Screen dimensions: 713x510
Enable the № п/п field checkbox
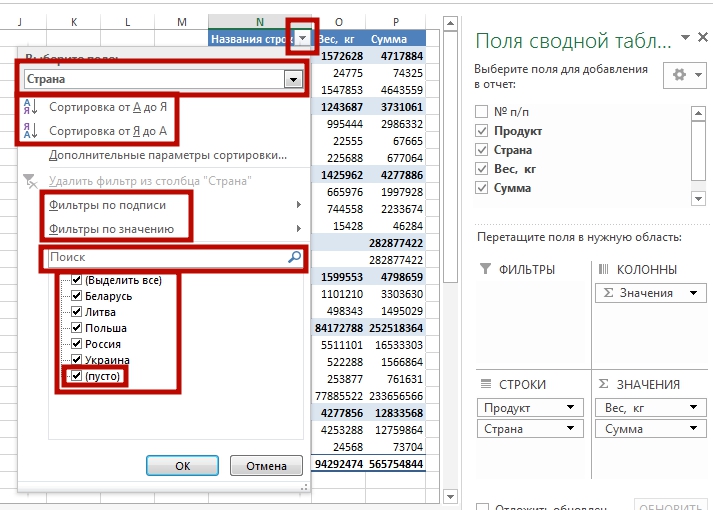point(483,112)
